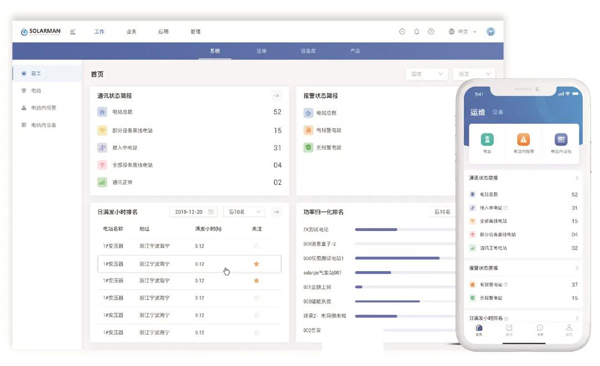Click the highlighted table row's 0.12 value
Screen dimensions: 600x366
tap(199, 264)
